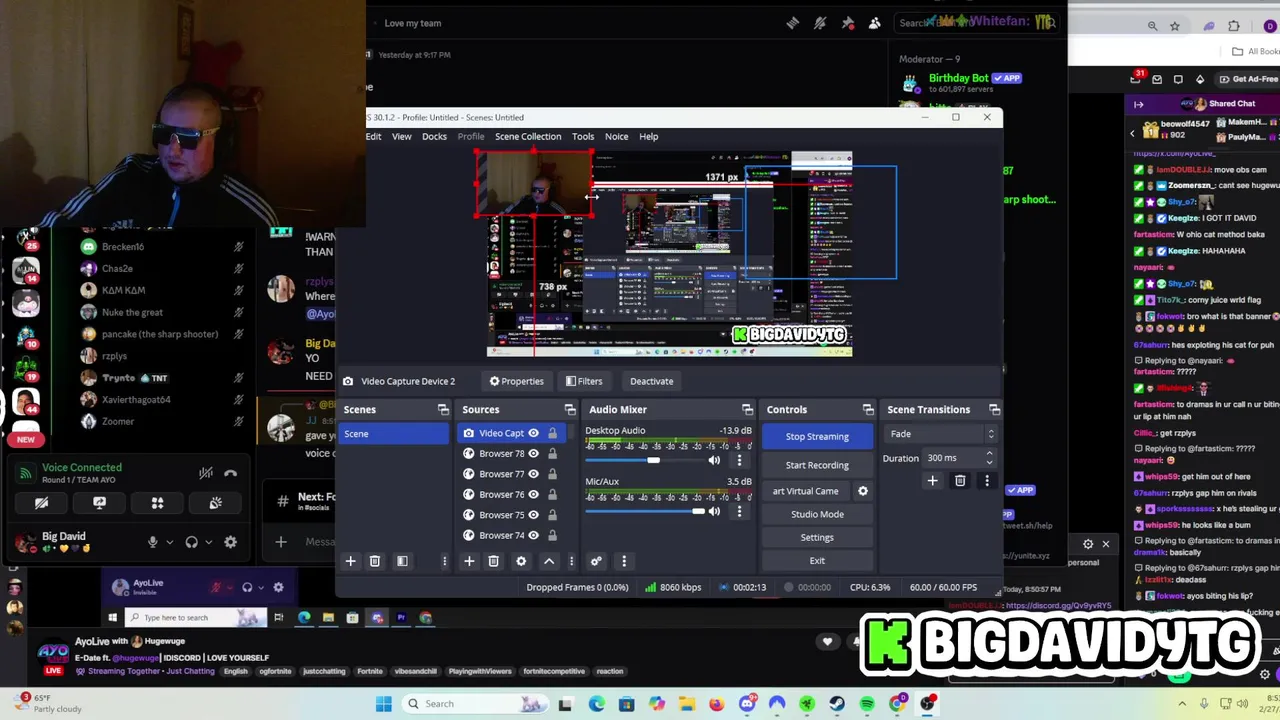The width and height of the screenshot is (1280, 720).
Task: Open the Tools menu in OBS
Action: pos(583,137)
